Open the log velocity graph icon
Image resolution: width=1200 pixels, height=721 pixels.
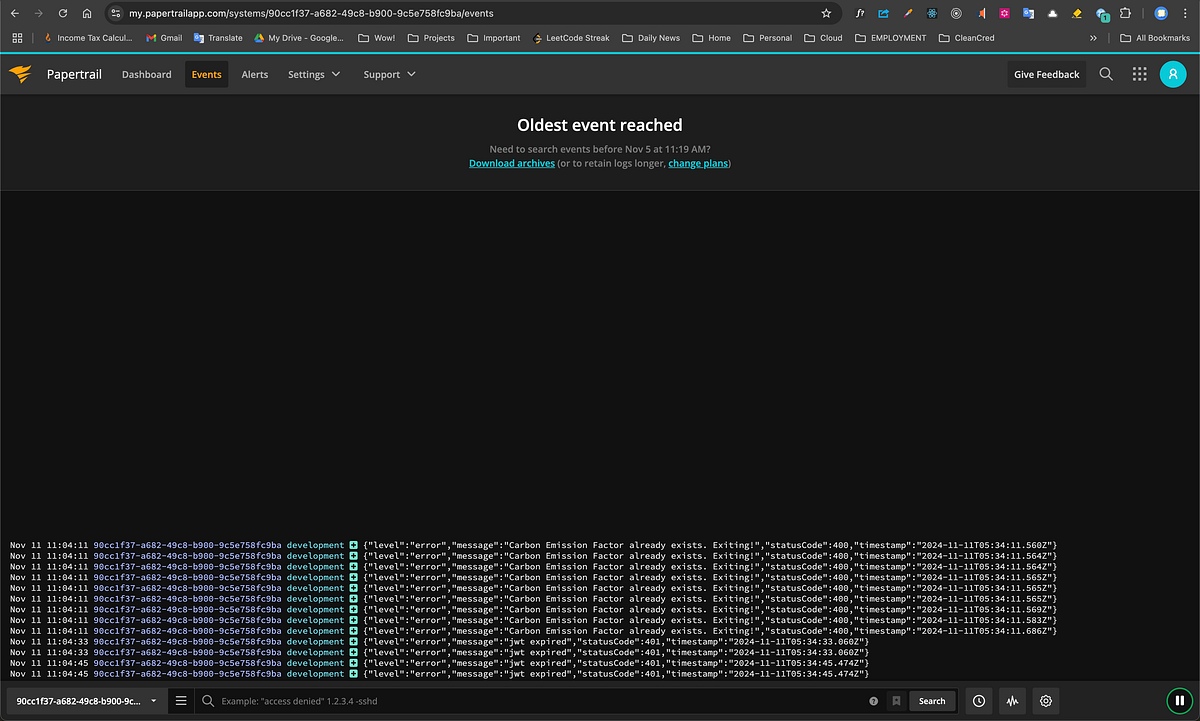click(x=1012, y=701)
